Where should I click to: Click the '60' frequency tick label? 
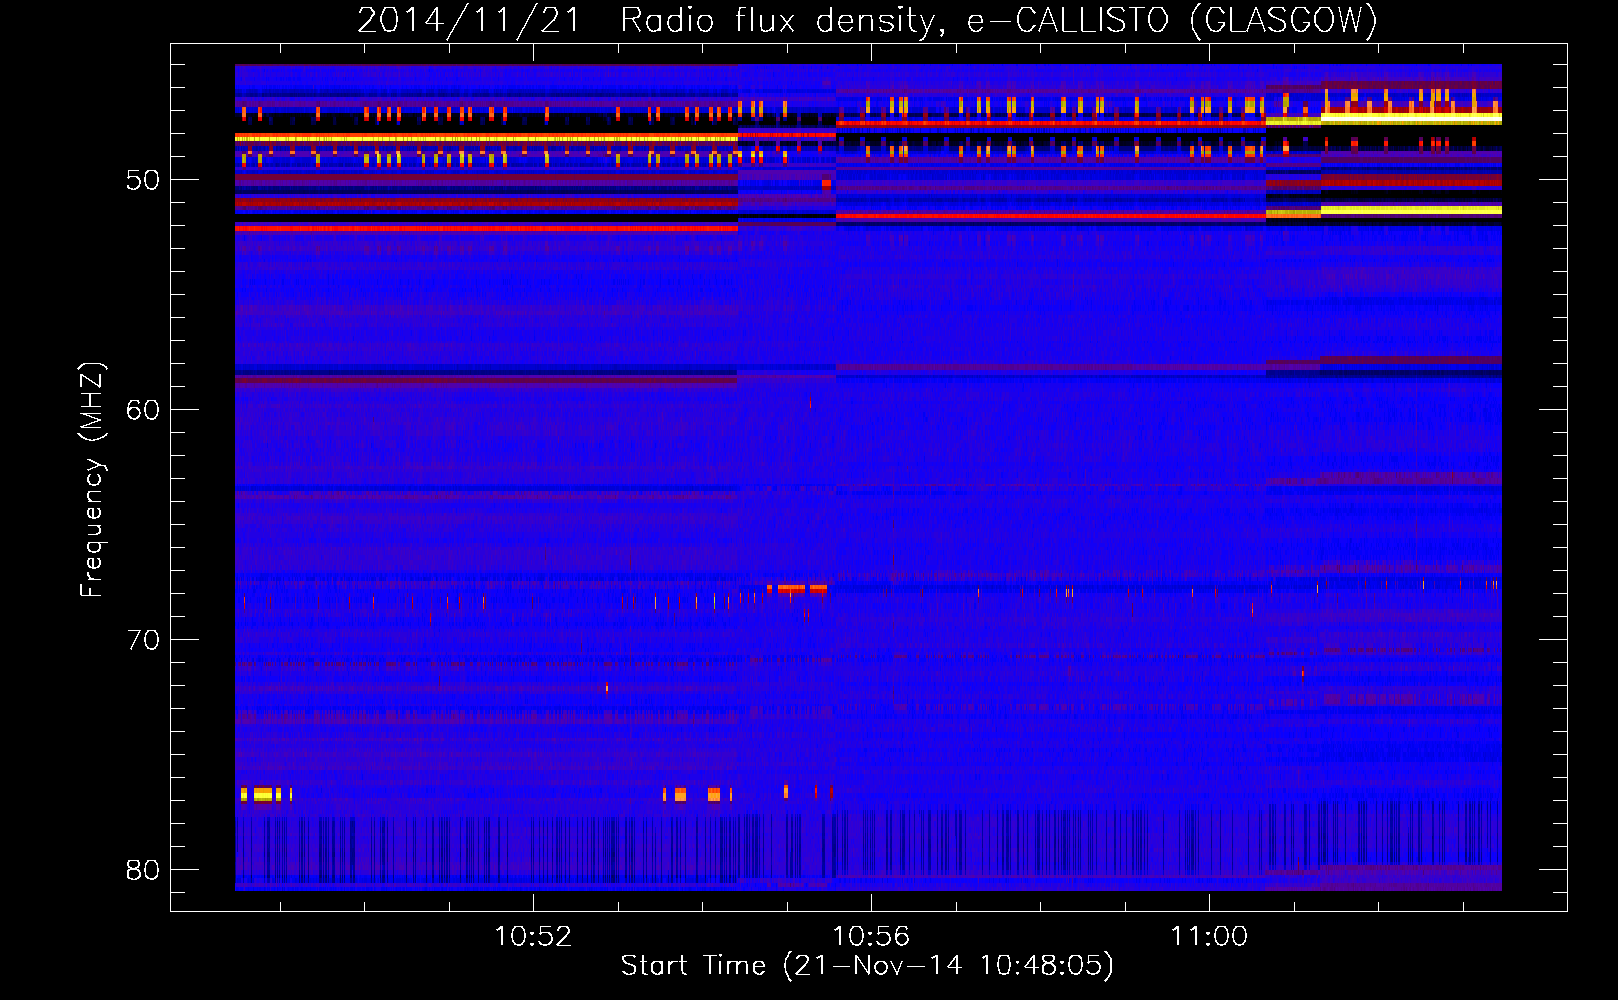[x=143, y=410]
